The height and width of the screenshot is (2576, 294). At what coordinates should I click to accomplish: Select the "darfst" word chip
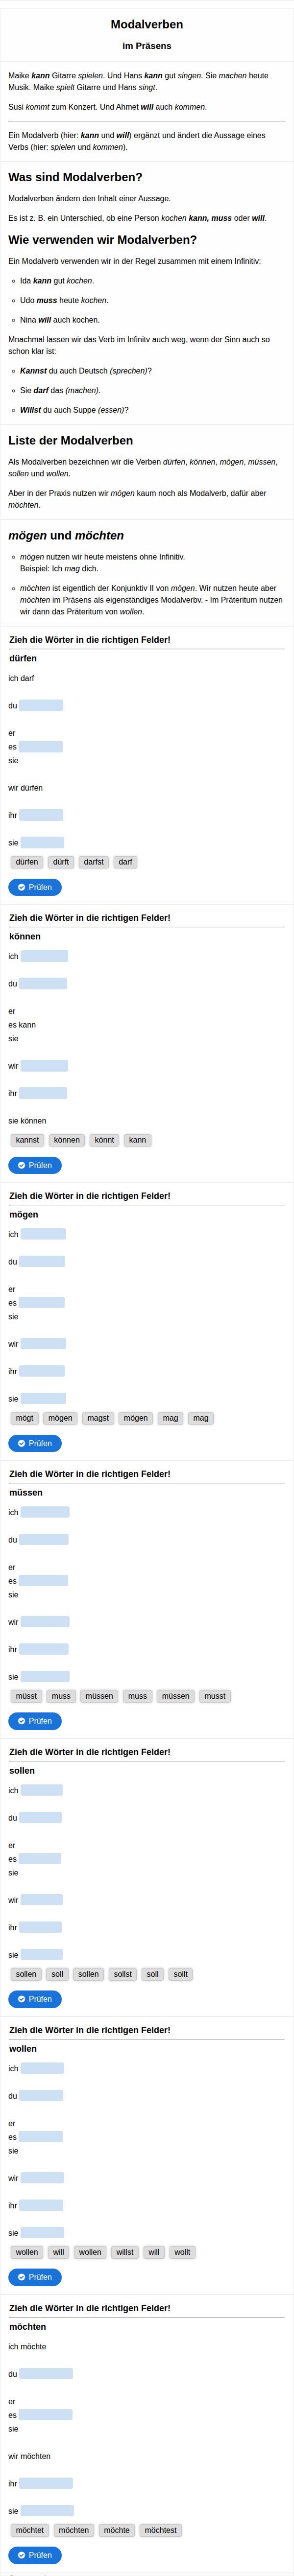point(93,862)
